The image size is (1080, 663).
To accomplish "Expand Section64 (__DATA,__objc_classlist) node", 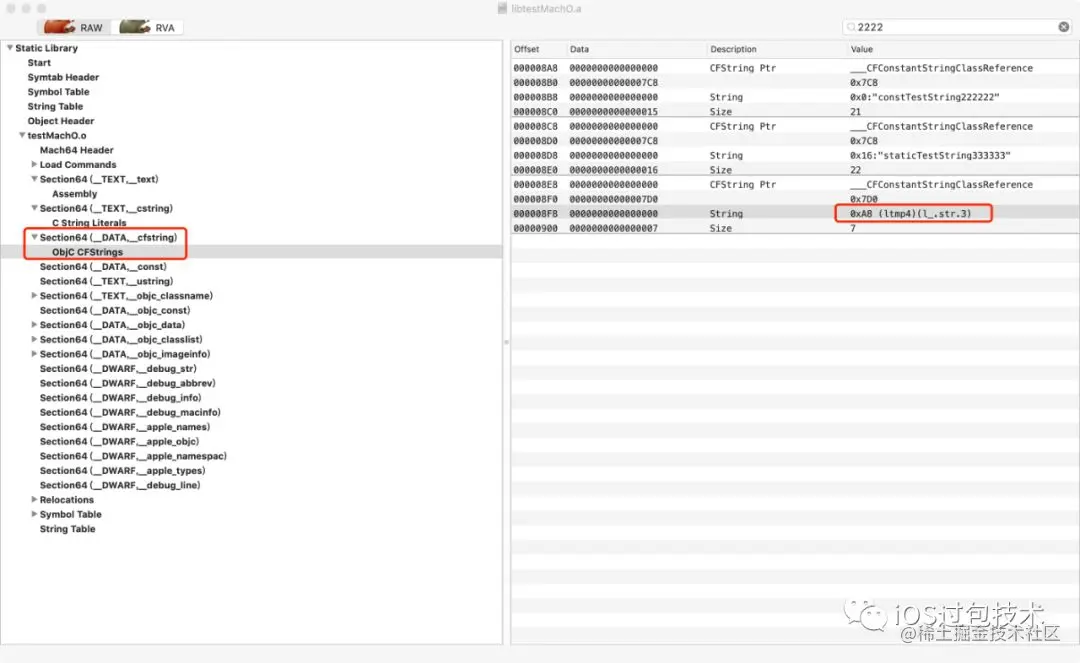I will click(x=34, y=339).
